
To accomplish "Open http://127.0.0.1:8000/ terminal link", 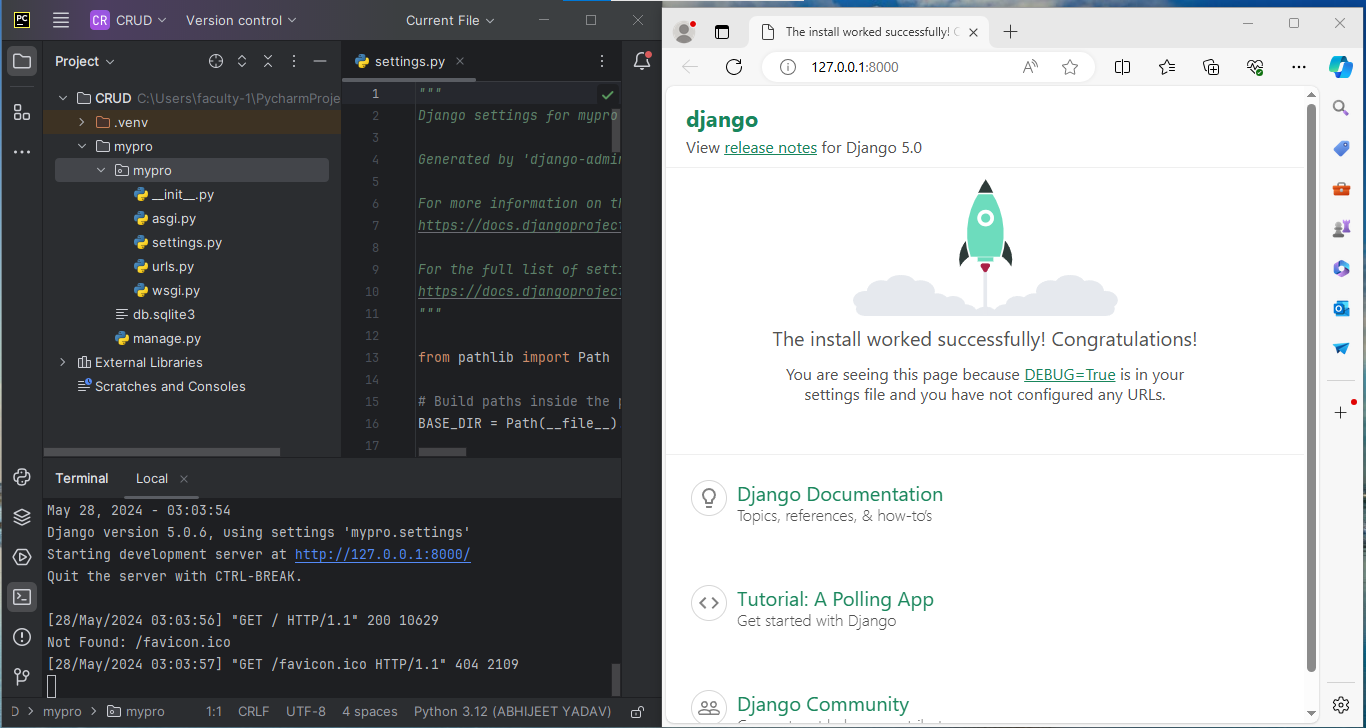I will point(382,554).
